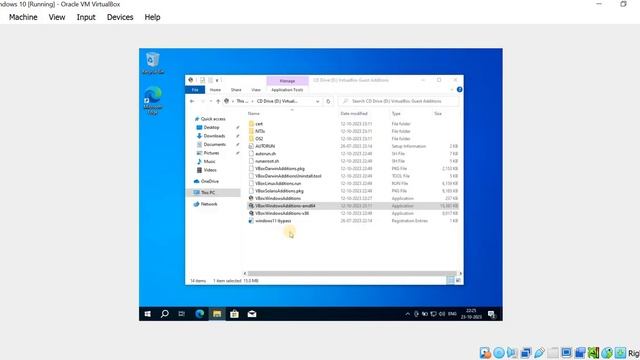Select This PC in the navigation pane

click(x=207, y=193)
